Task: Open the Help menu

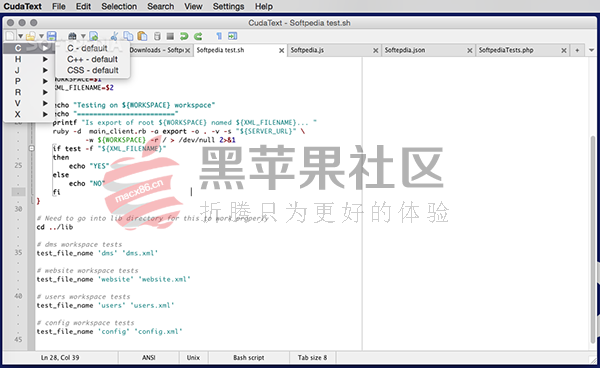Action: (264, 7)
